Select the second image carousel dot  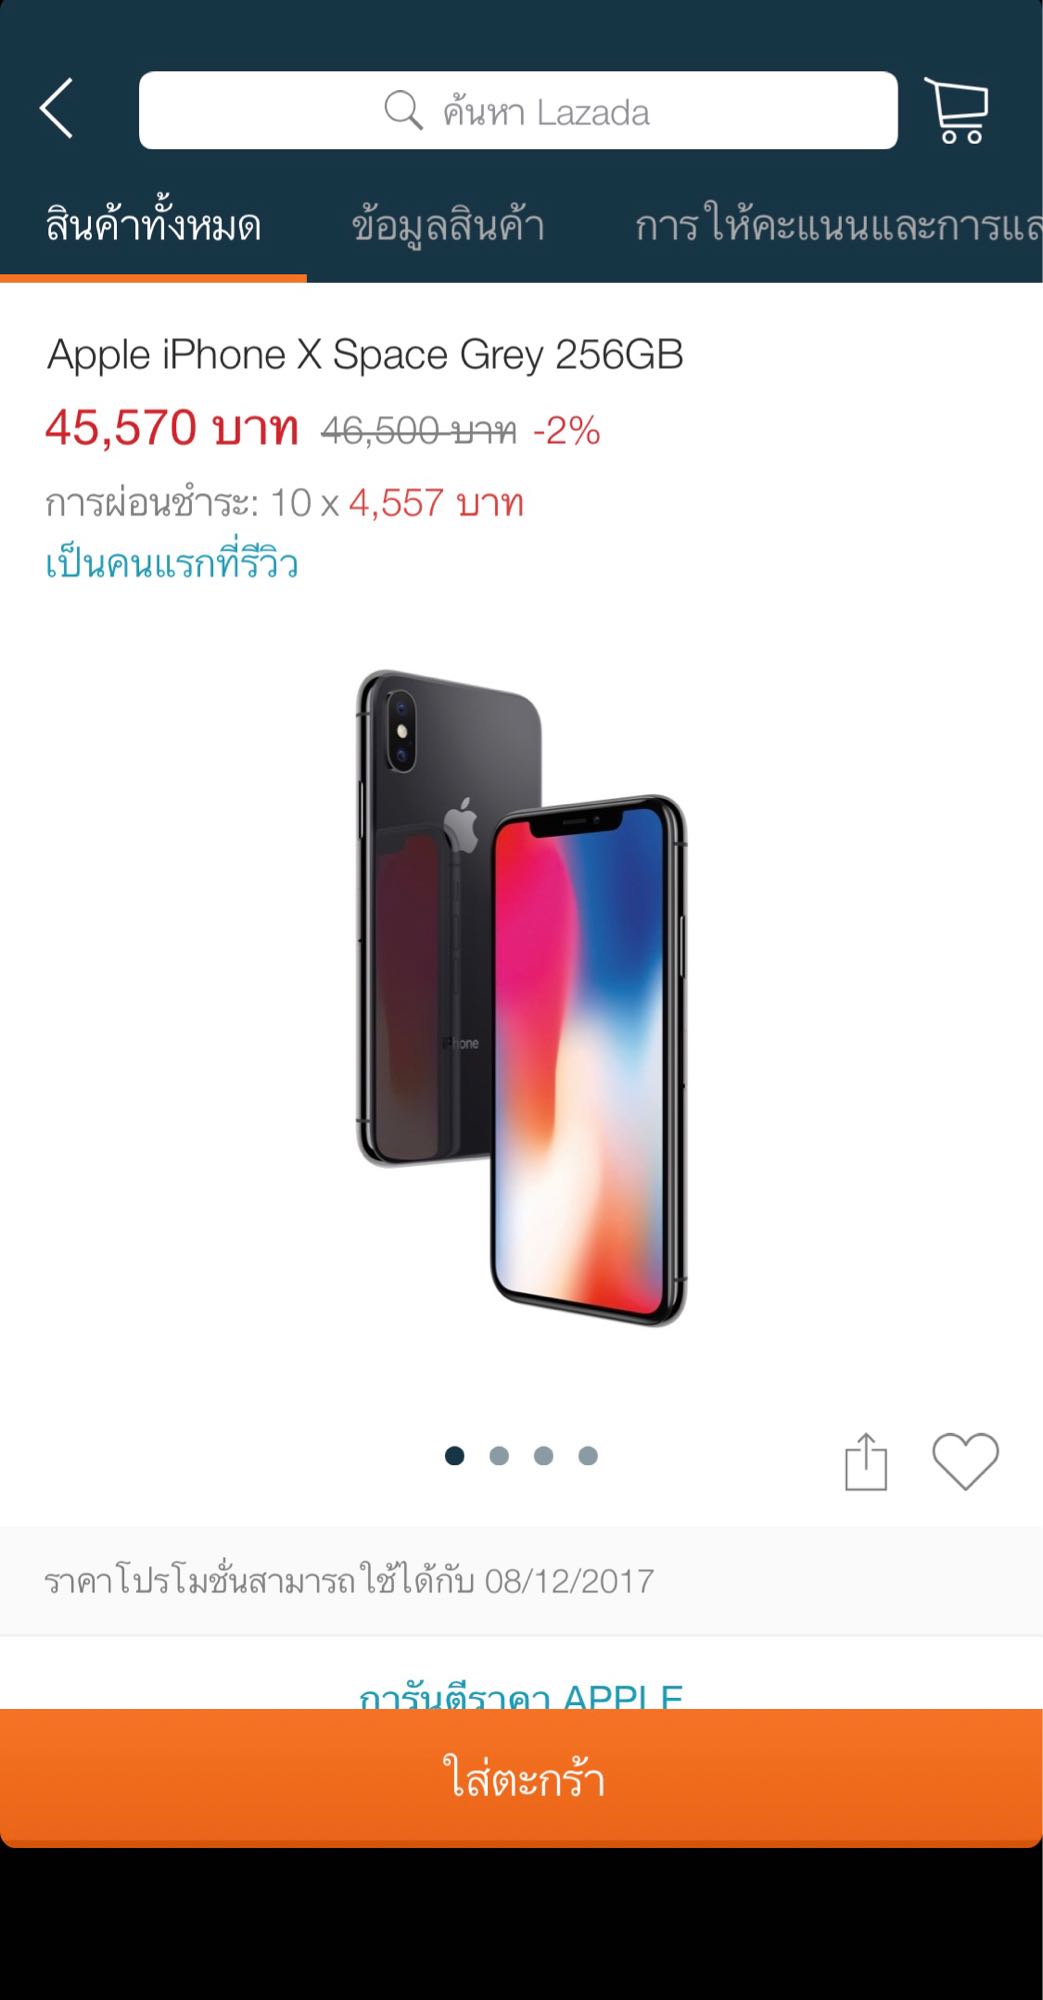[x=499, y=1456]
